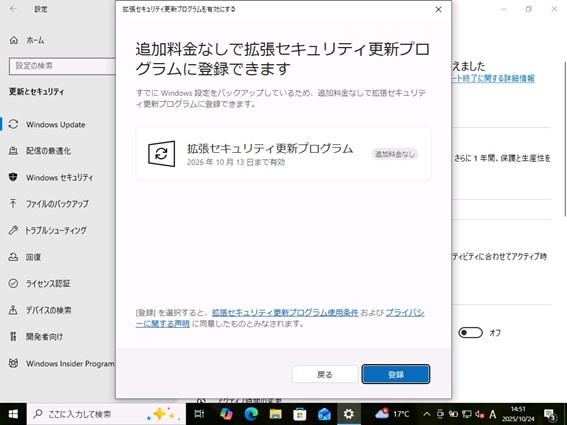Open Microsoft Edge from the taskbar
Image resolution: width=567 pixels, height=425 pixels.
[x=251, y=414]
